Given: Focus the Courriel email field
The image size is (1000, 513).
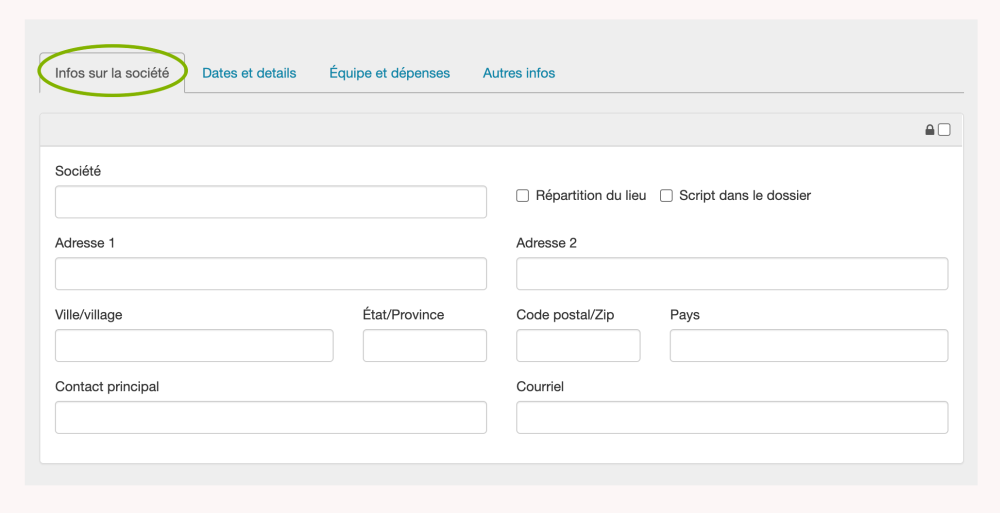Looking at the screenshot, I should [731, 418].
